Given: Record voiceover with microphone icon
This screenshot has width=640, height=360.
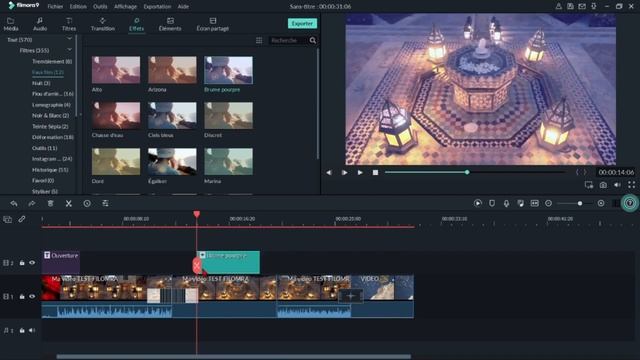Looking at the screenshot, I should pyautogui.click(x=506, y=203).
